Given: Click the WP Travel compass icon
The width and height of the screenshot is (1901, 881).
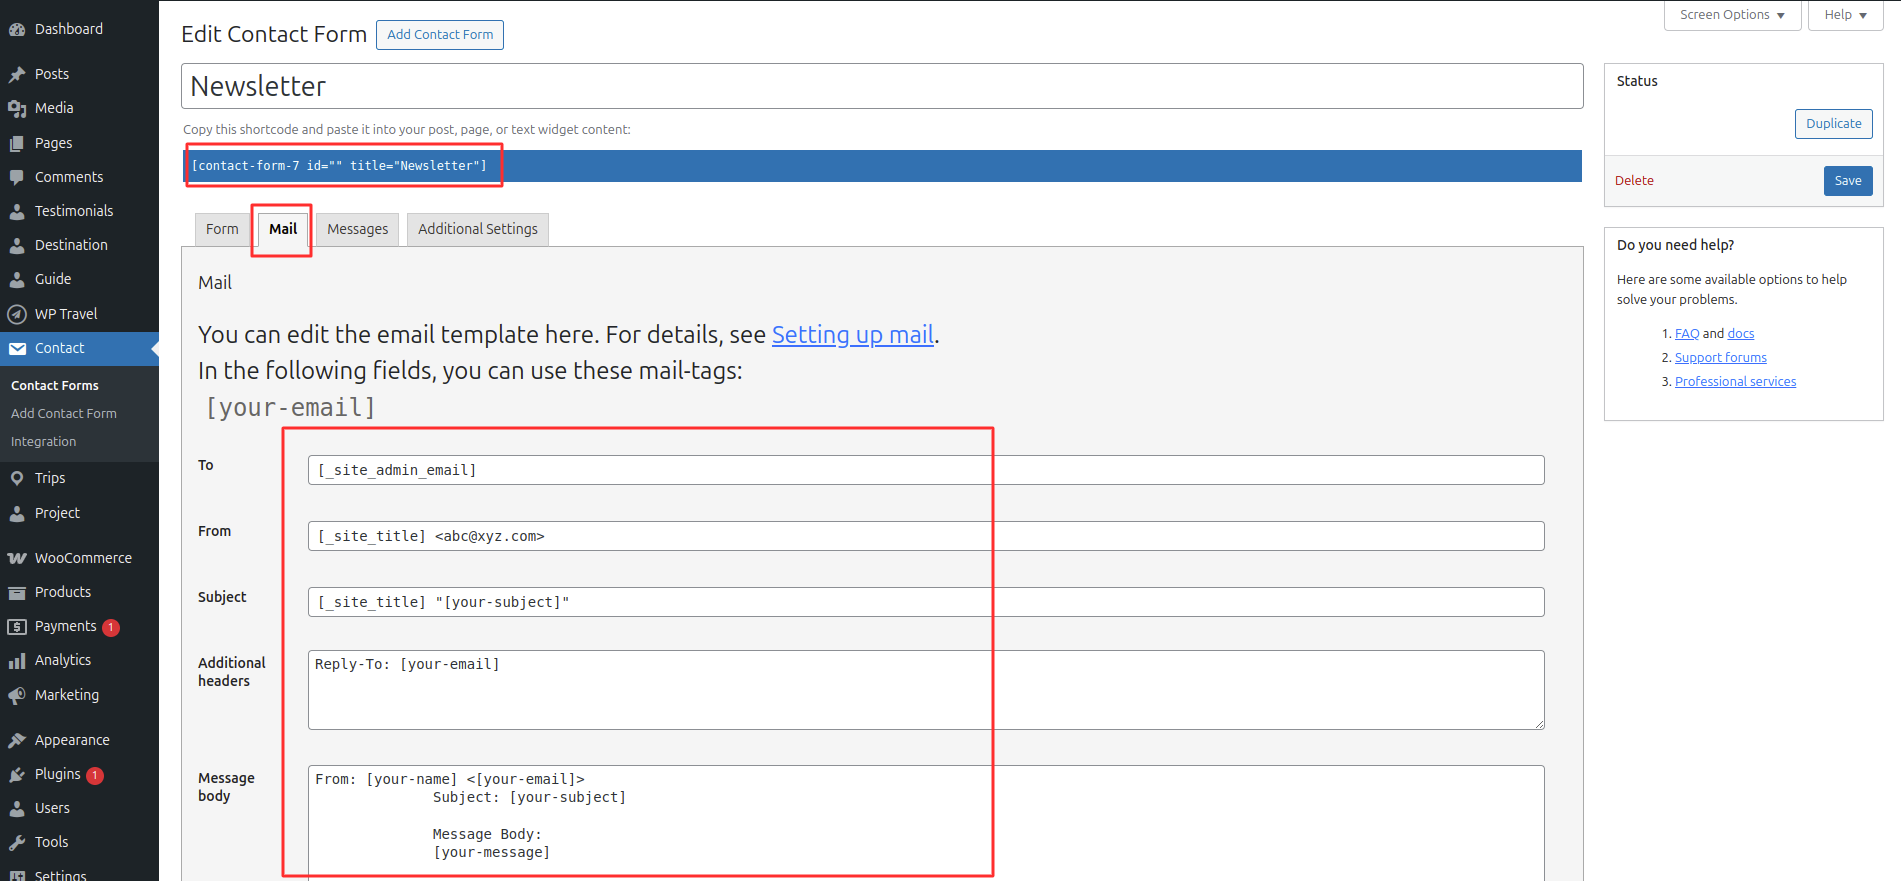Looking at the screenshot, I should click(17, 314).
